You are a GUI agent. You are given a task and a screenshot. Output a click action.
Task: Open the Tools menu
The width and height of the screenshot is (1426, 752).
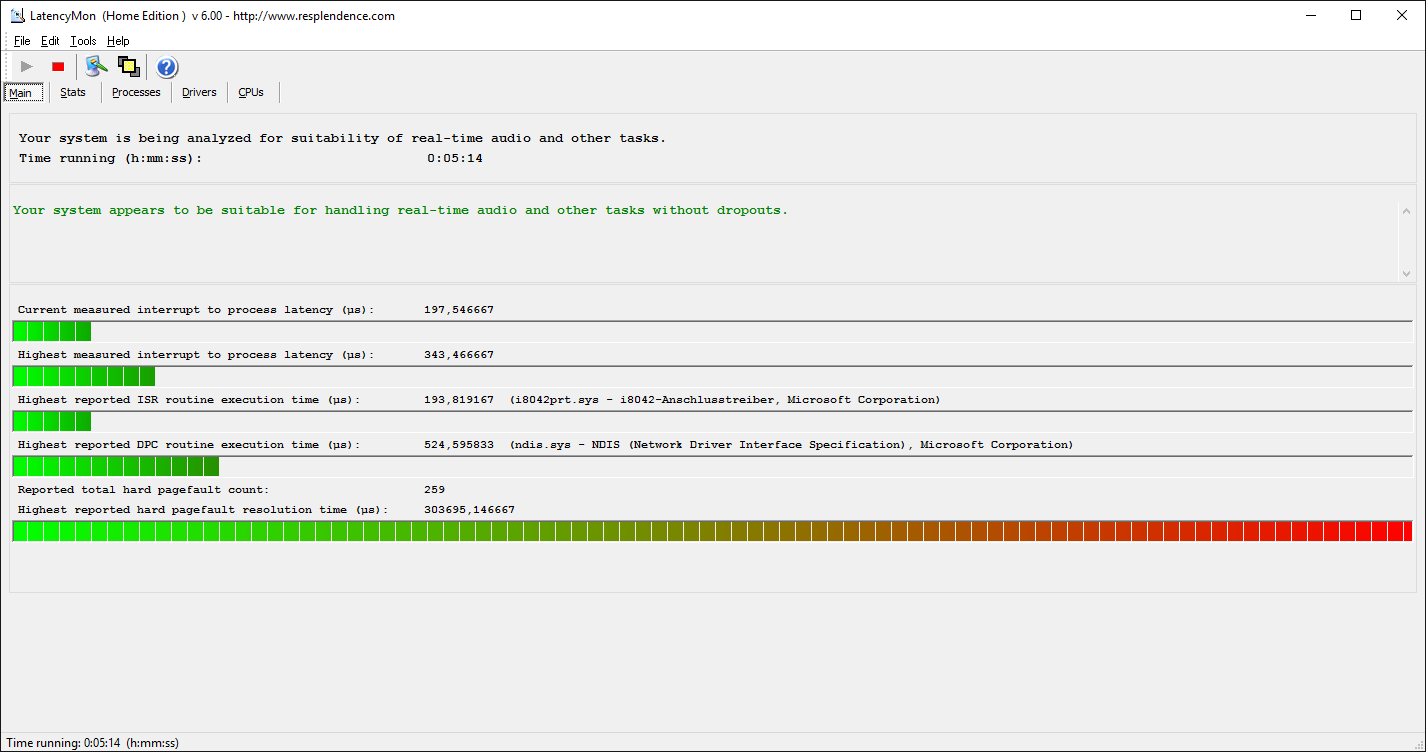[83, 41]
